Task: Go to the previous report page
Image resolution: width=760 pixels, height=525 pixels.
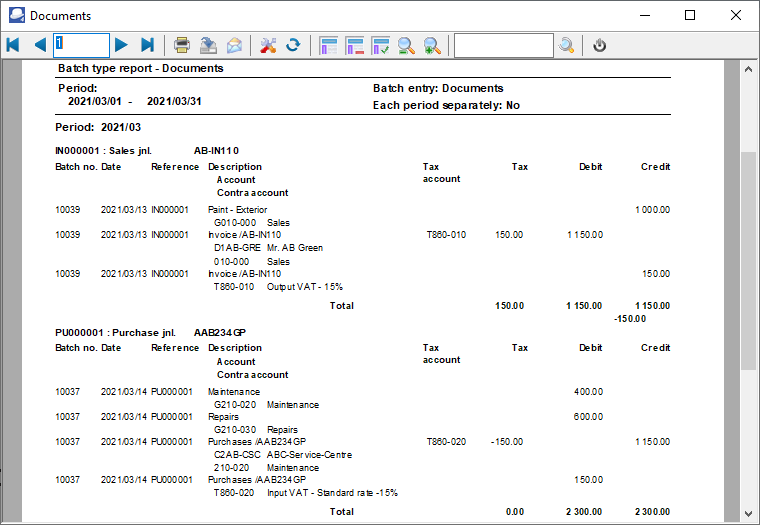Action: 40,45
